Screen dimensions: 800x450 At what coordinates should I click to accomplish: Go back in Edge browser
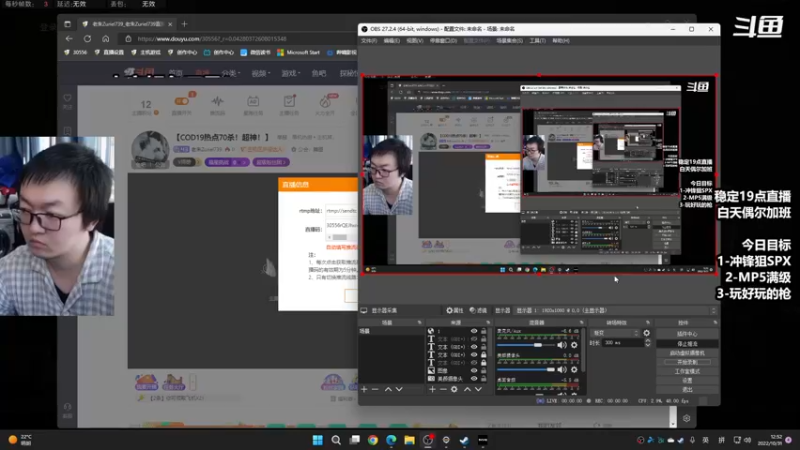tap(69, 38)
